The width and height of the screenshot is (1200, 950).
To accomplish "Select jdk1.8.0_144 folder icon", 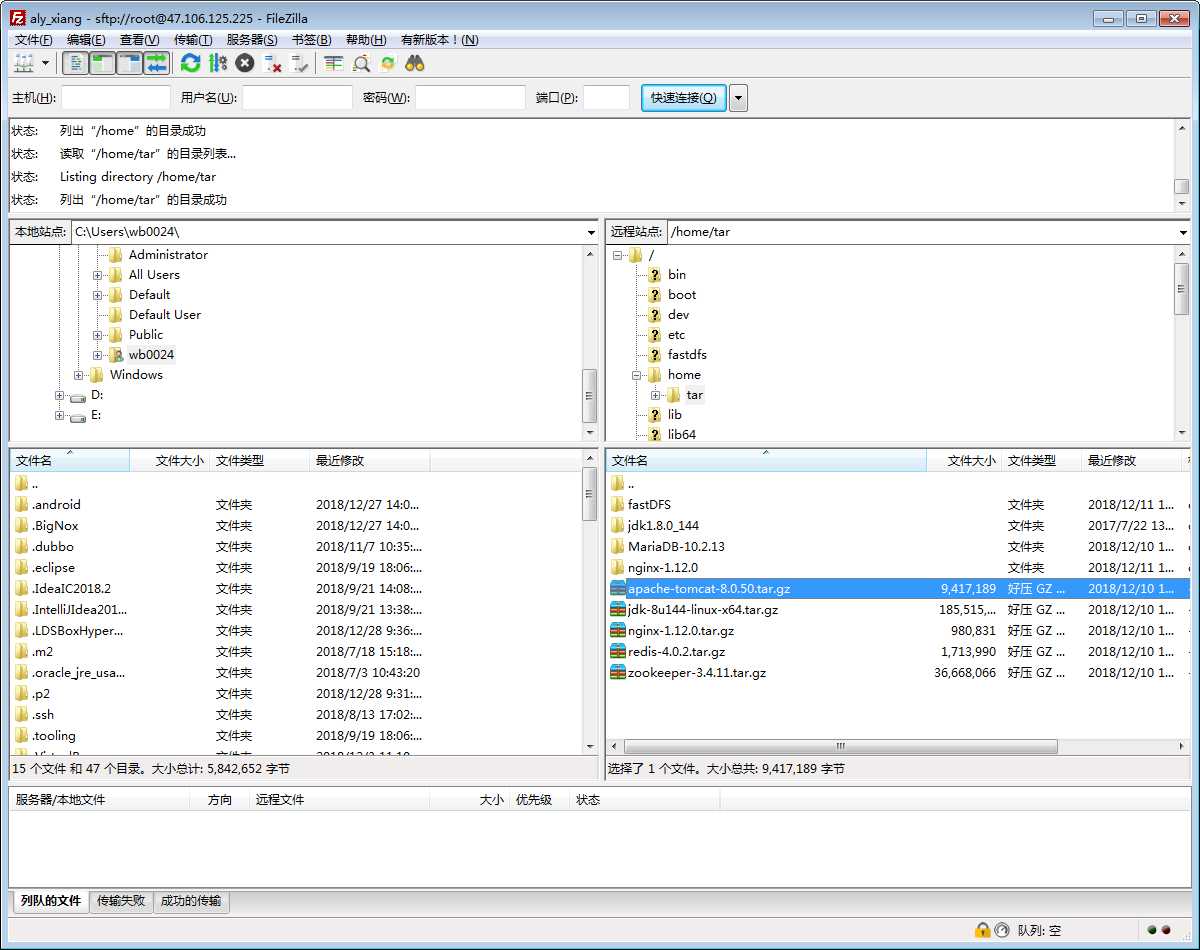I will [618, 526].
